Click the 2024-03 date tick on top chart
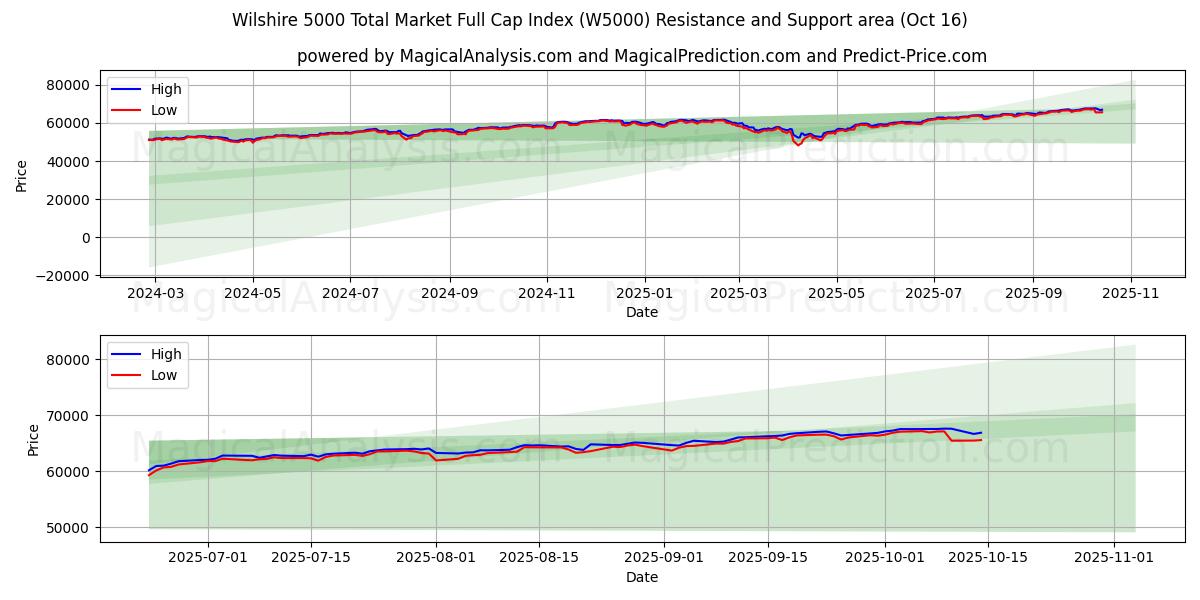Screen dimensions: 1200x600 point(155,294)
